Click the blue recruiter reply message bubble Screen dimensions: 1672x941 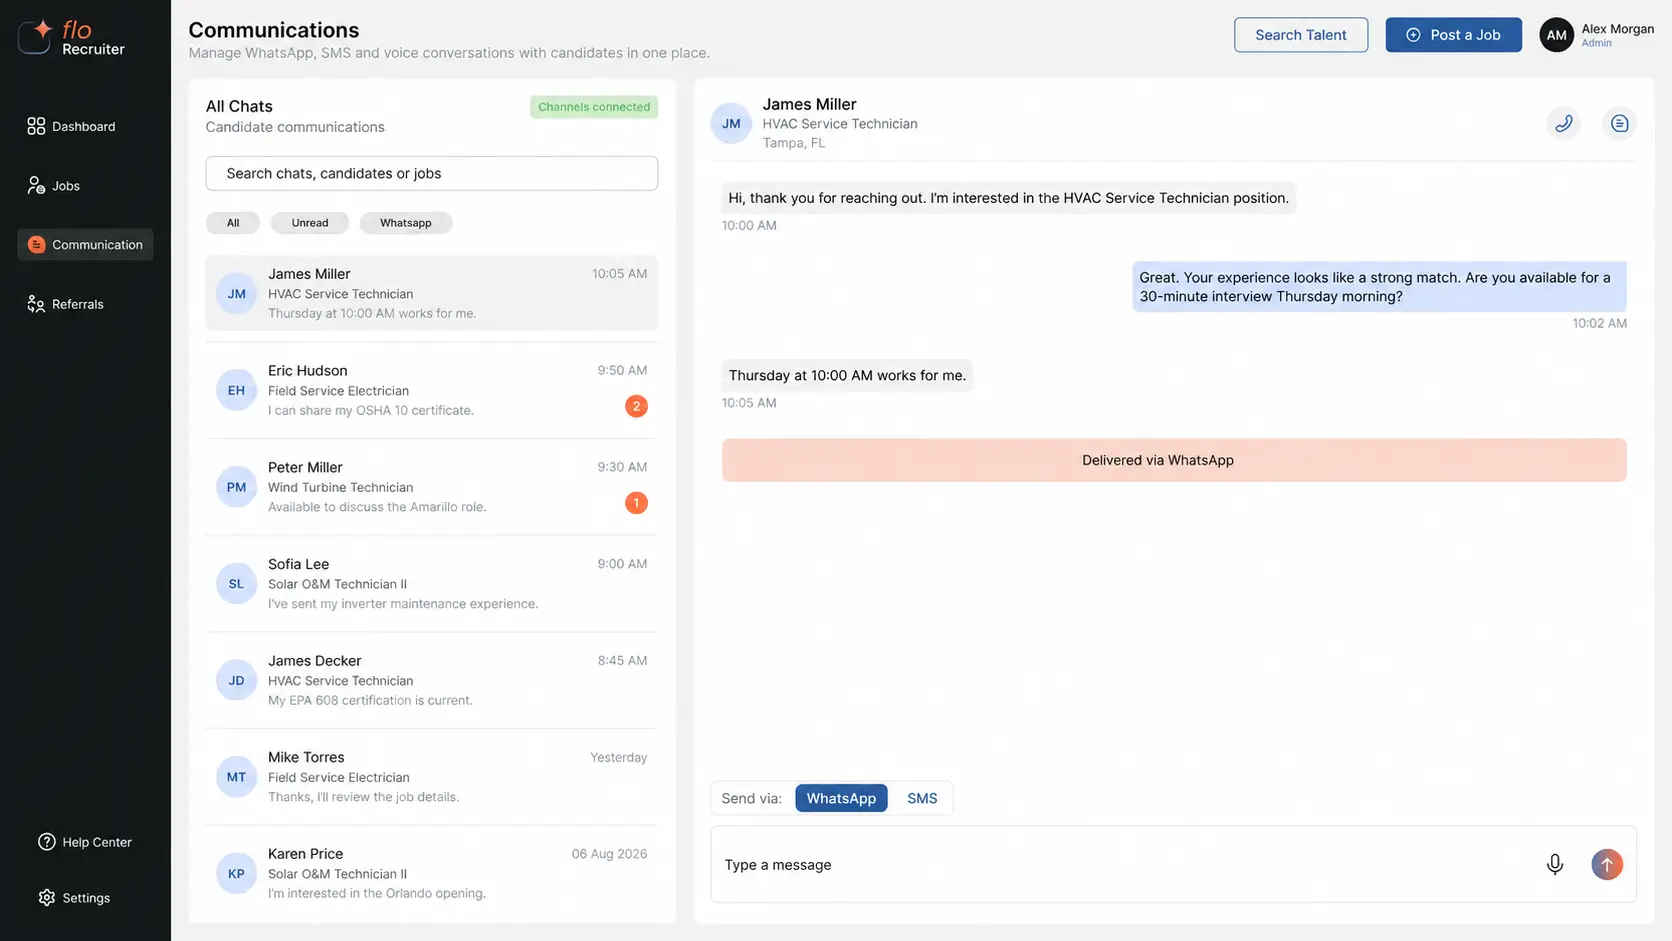click(x=1379, y=287)
